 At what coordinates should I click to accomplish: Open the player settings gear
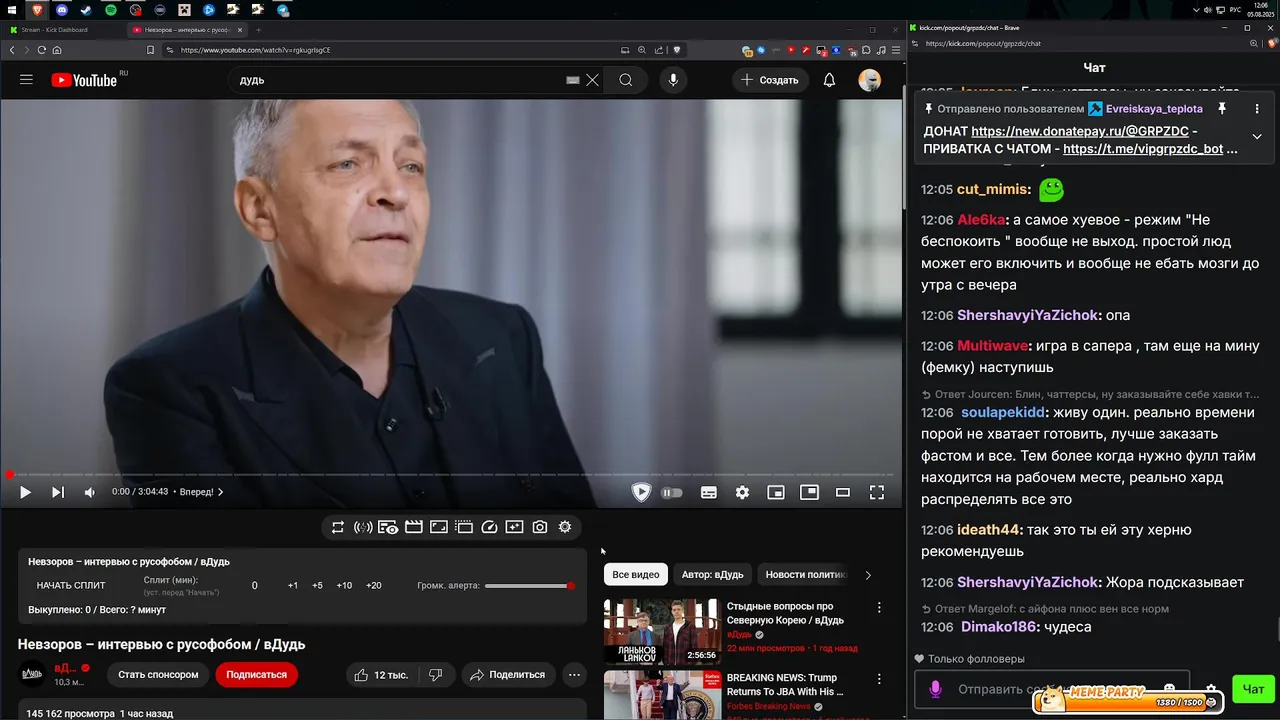(x=742, y=492)
